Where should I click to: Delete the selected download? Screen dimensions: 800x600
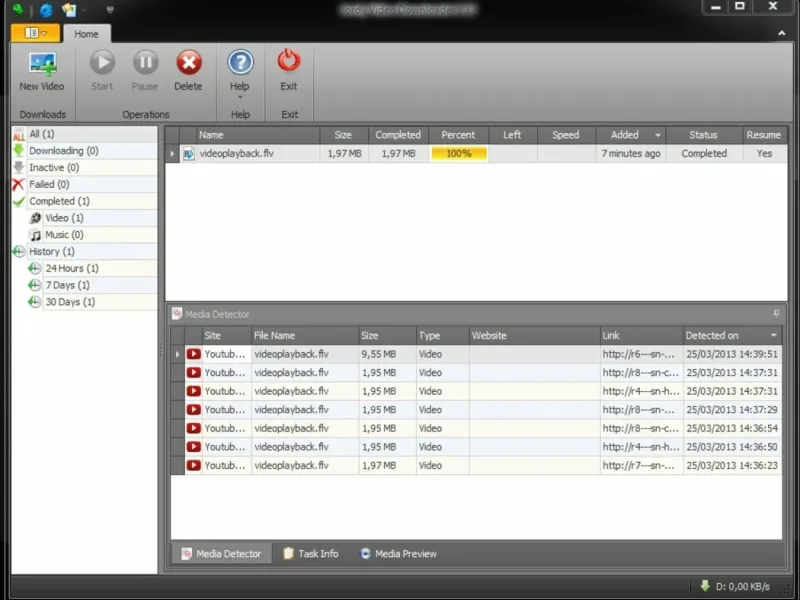[188, 71]
